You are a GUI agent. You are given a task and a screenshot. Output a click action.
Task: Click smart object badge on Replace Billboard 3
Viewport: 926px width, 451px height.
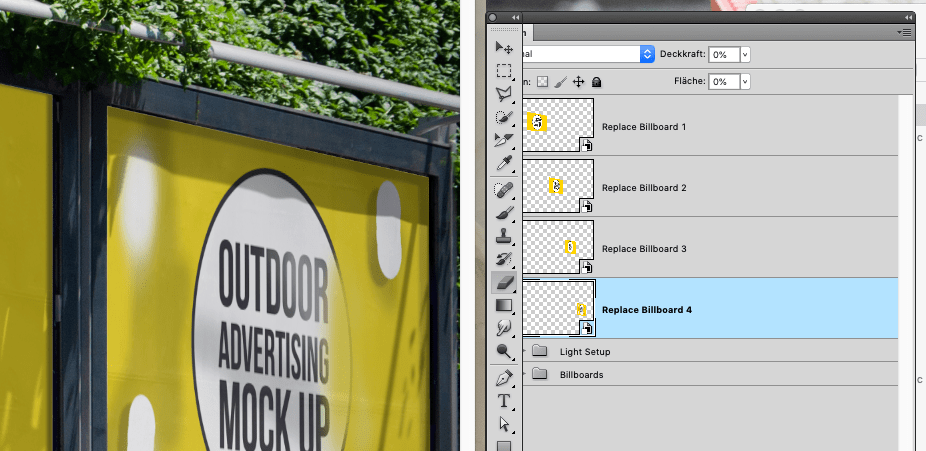pyautogui.click(x=586, y=267)
